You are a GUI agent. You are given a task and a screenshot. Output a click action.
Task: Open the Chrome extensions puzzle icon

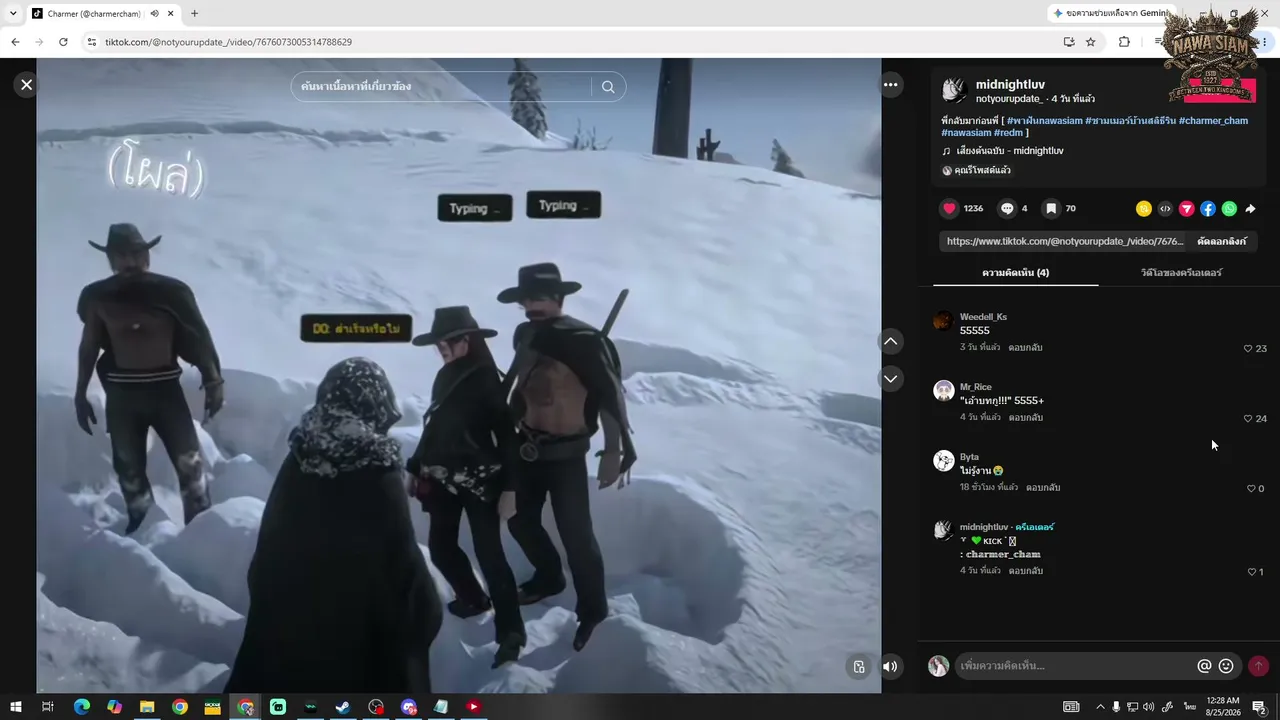pyautogui.click(x=1124, y=42)
